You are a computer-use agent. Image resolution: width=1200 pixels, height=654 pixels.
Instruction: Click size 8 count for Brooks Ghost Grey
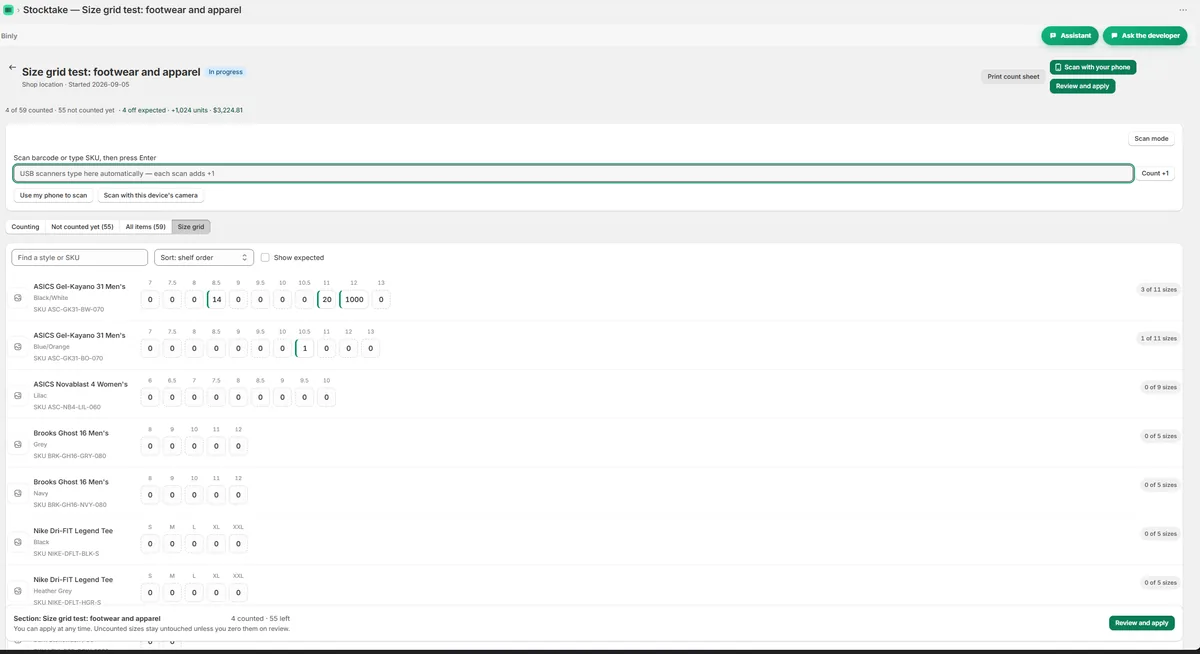pos(150,446)
